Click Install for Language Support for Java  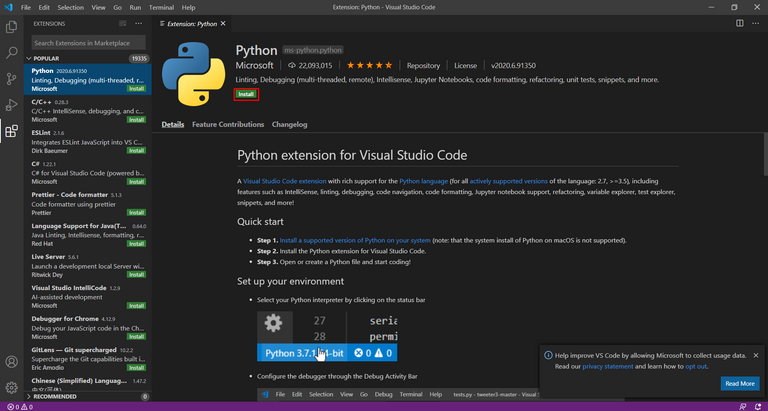click(x=136, y=244)
